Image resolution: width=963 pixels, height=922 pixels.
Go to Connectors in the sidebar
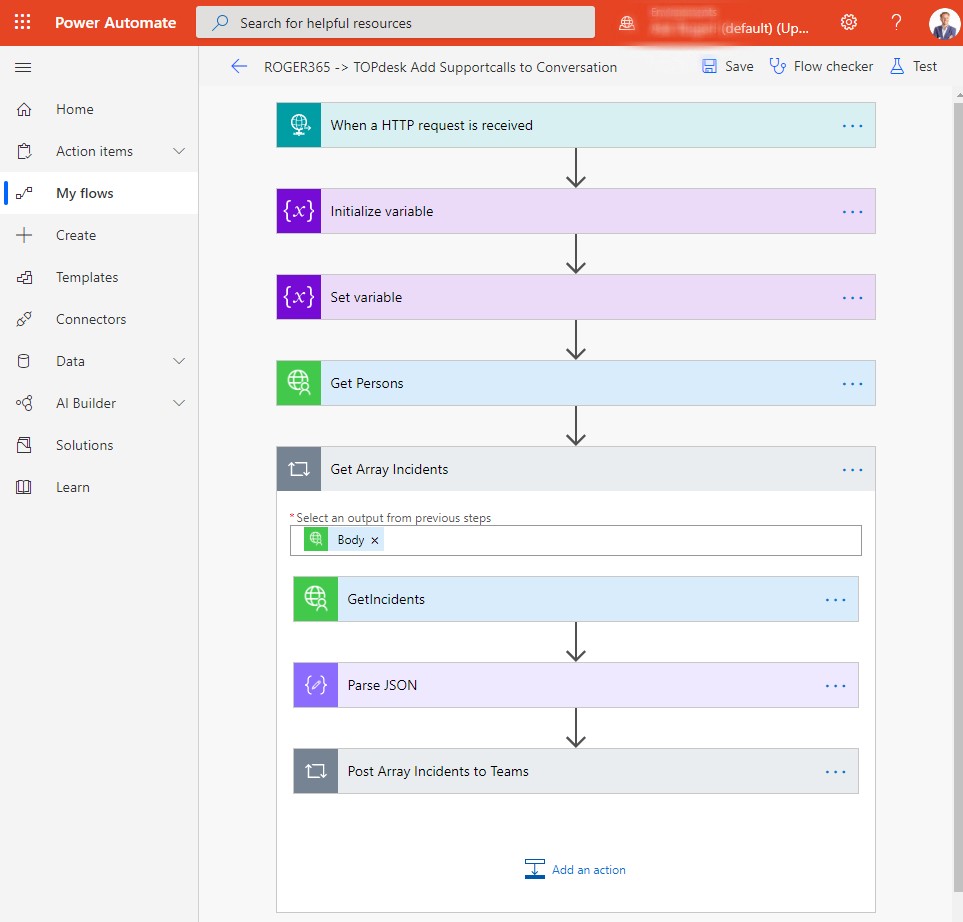91,319
